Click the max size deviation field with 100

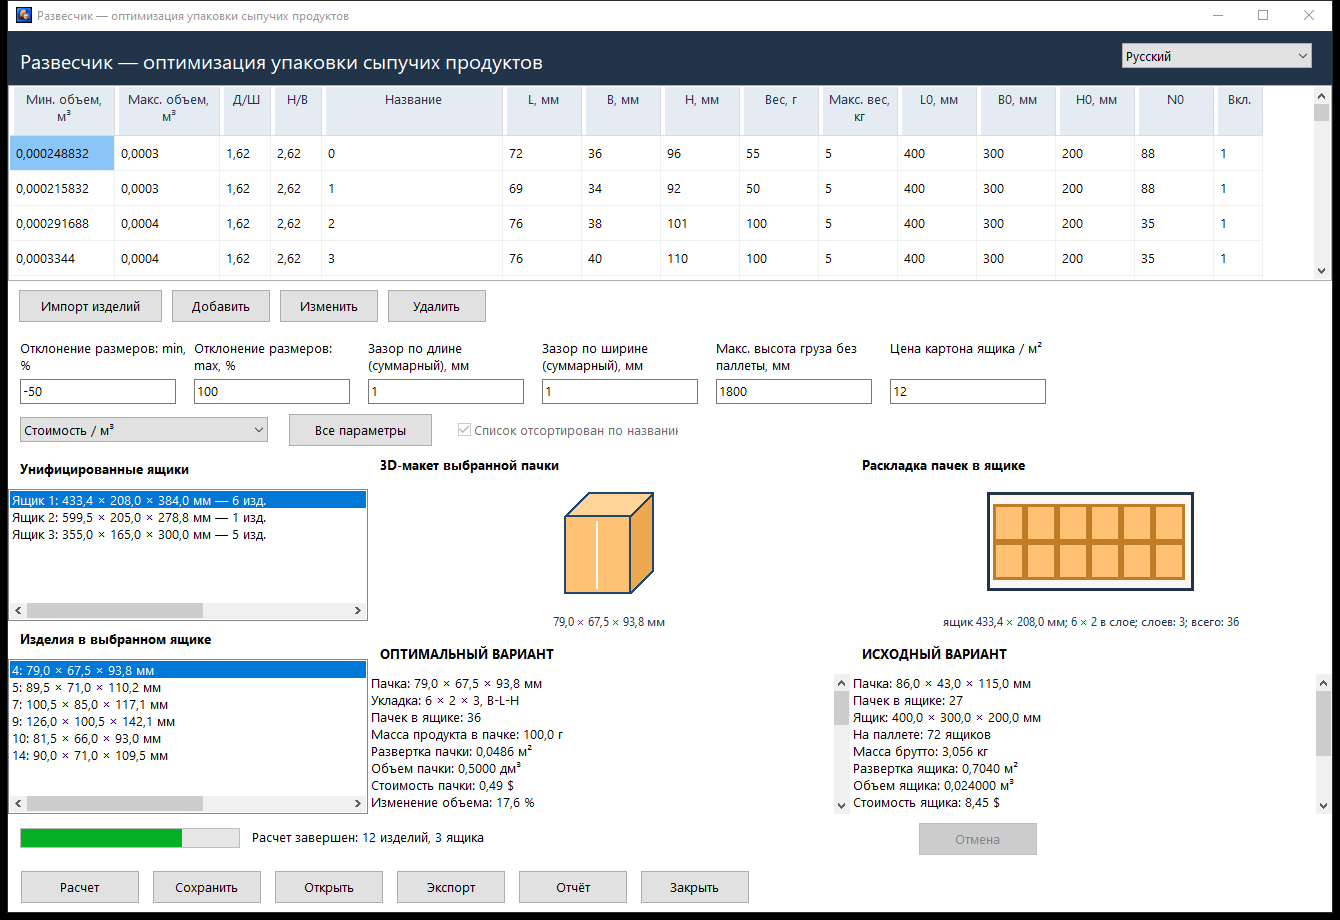click(x=272, y=391)
